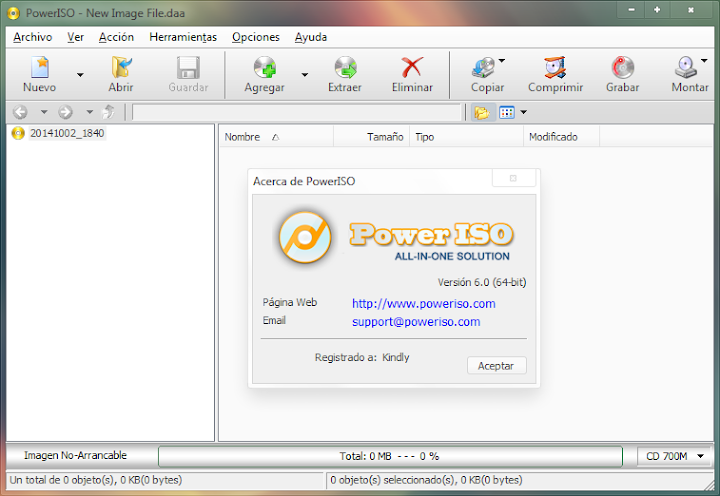Click the Abrir folder icon
Screen dimensions: 720x496
pos(121,68)
